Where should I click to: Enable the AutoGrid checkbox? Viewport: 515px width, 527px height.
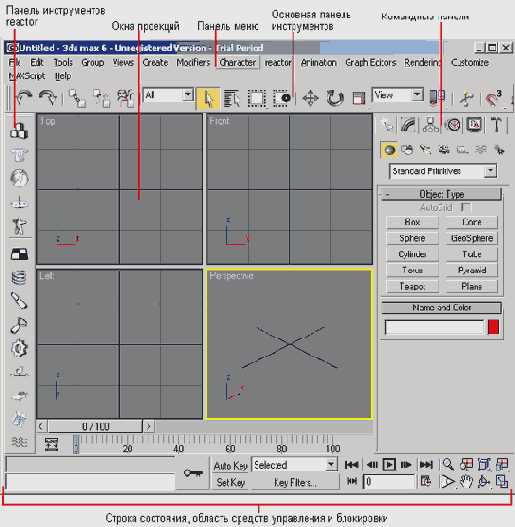(x=467, y=207)
